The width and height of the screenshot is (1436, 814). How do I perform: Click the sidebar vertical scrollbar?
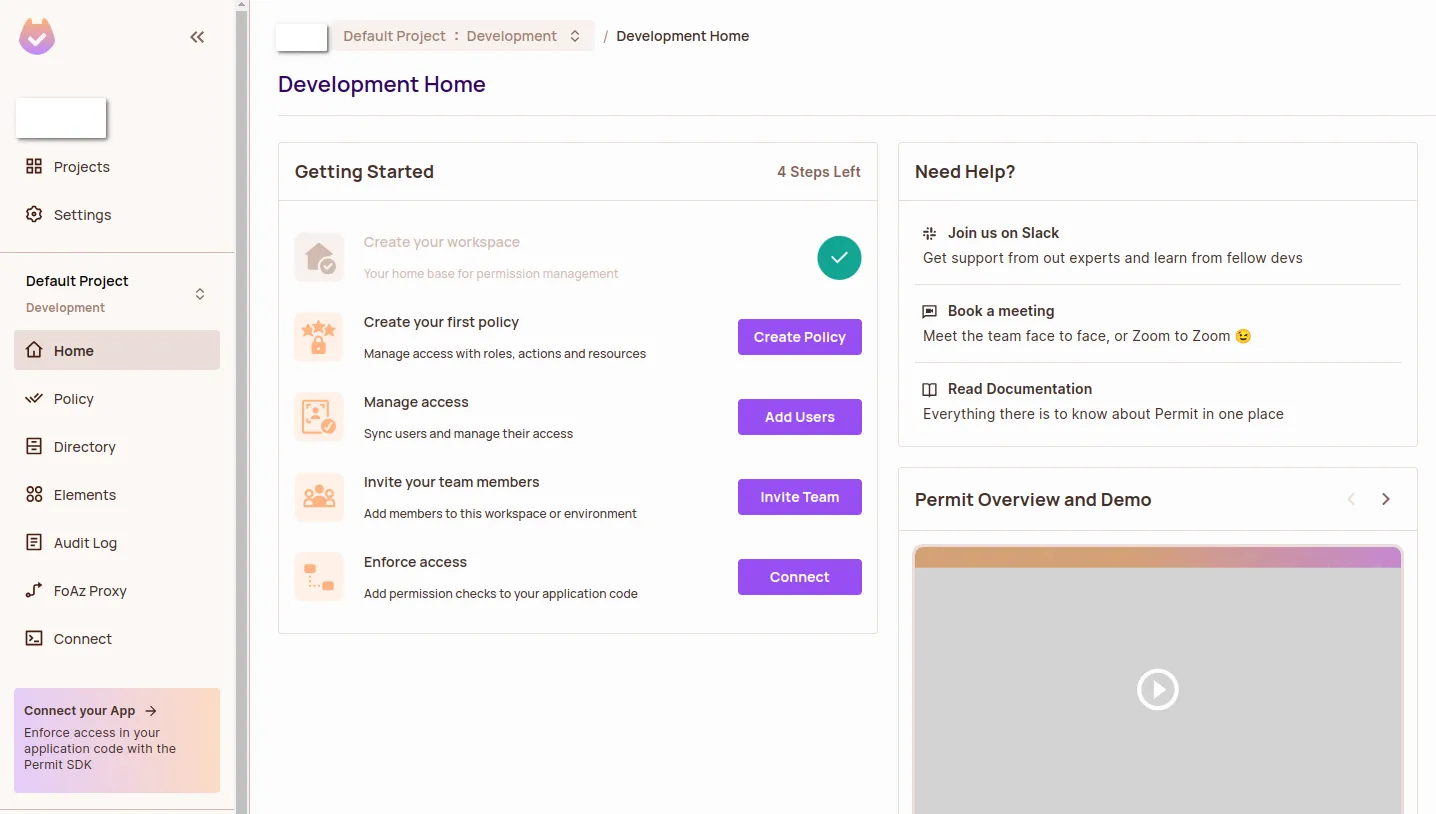(x=241, y=400)
